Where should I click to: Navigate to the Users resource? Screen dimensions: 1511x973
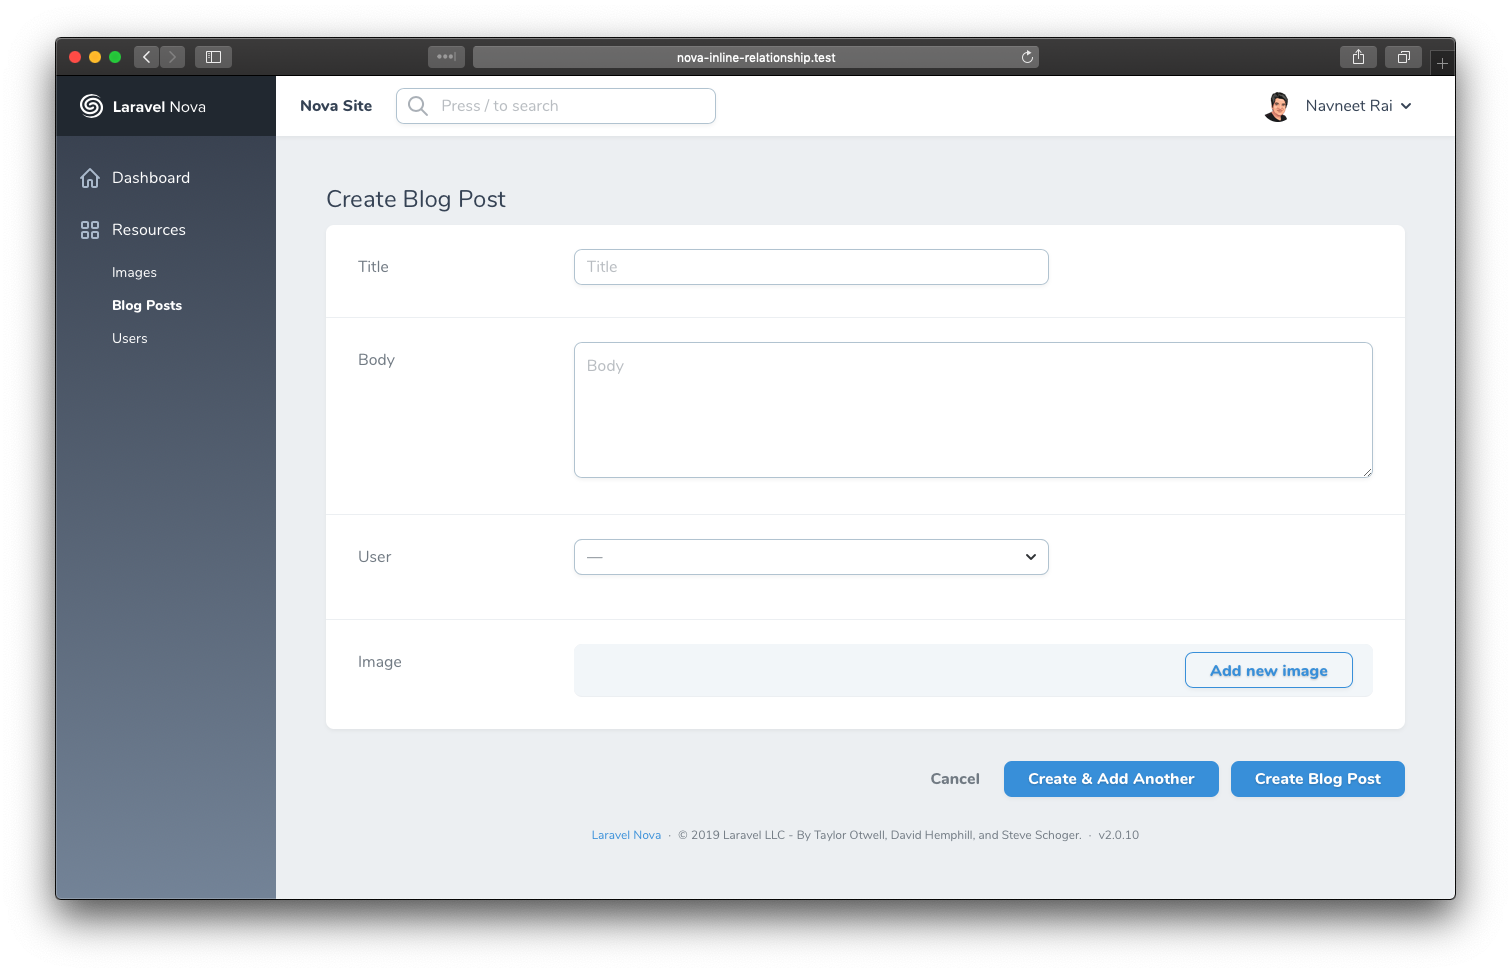point(129,338)
